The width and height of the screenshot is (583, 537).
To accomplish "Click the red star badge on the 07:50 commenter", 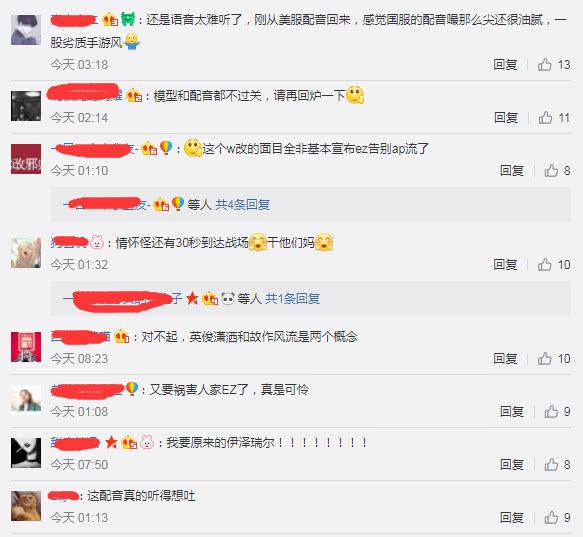I will point(111,442).
